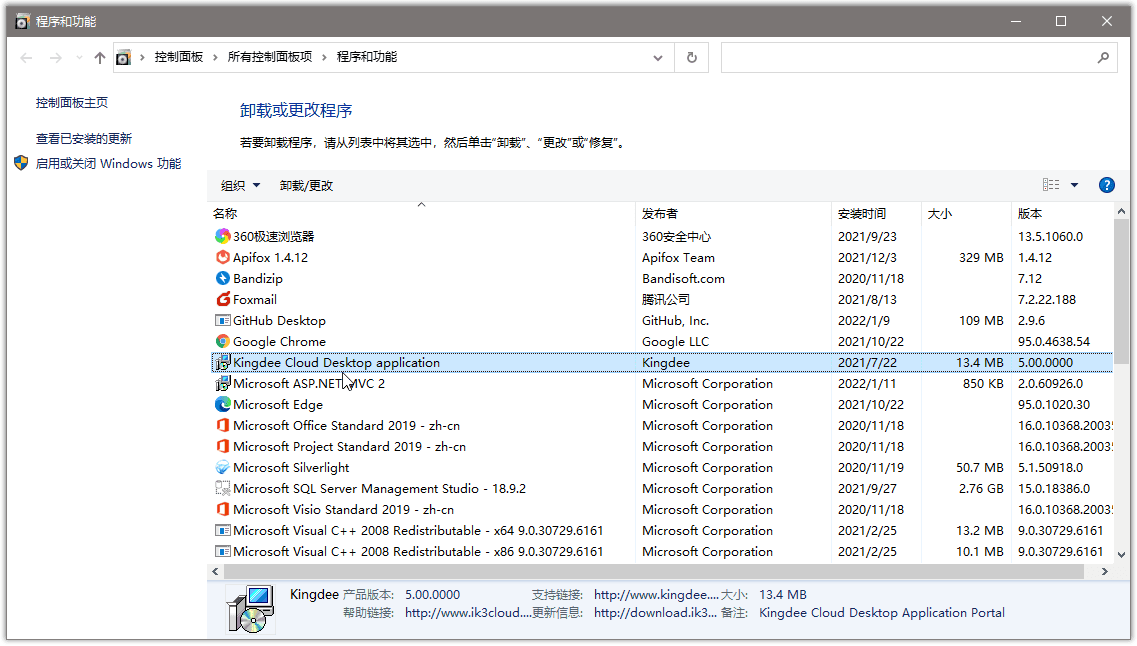Click the Bandizip blue icon in the list
1137x646 pixels.
222,278
